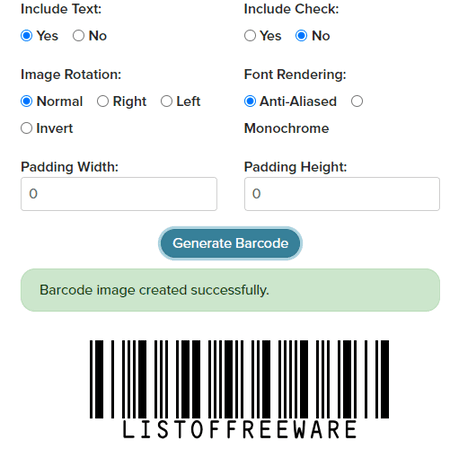450x449 pixels.
Task: Click the Padding Width label
Action: click(x=70, y=167)
